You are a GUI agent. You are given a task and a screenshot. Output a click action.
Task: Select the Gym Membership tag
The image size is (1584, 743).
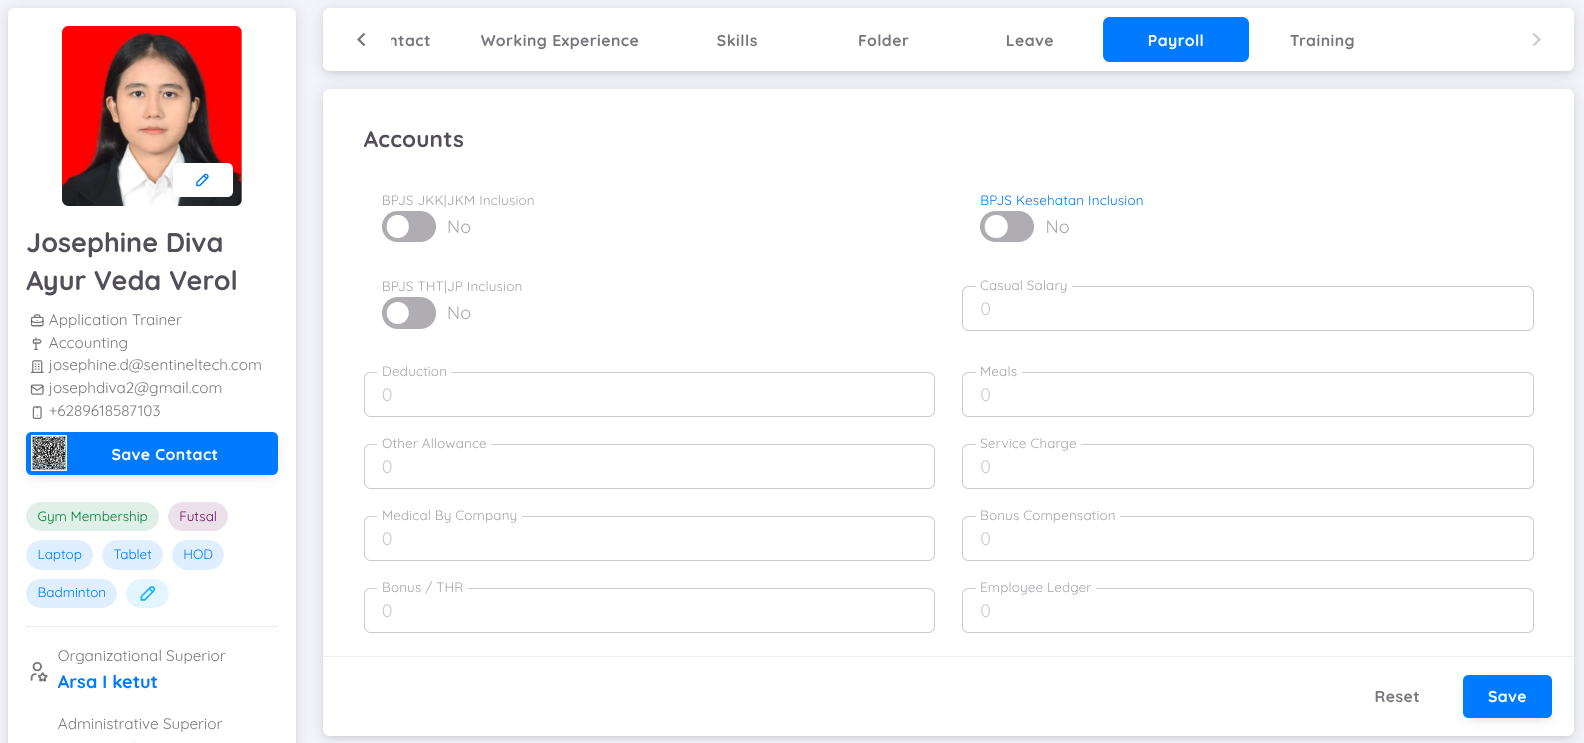point(92,517)
